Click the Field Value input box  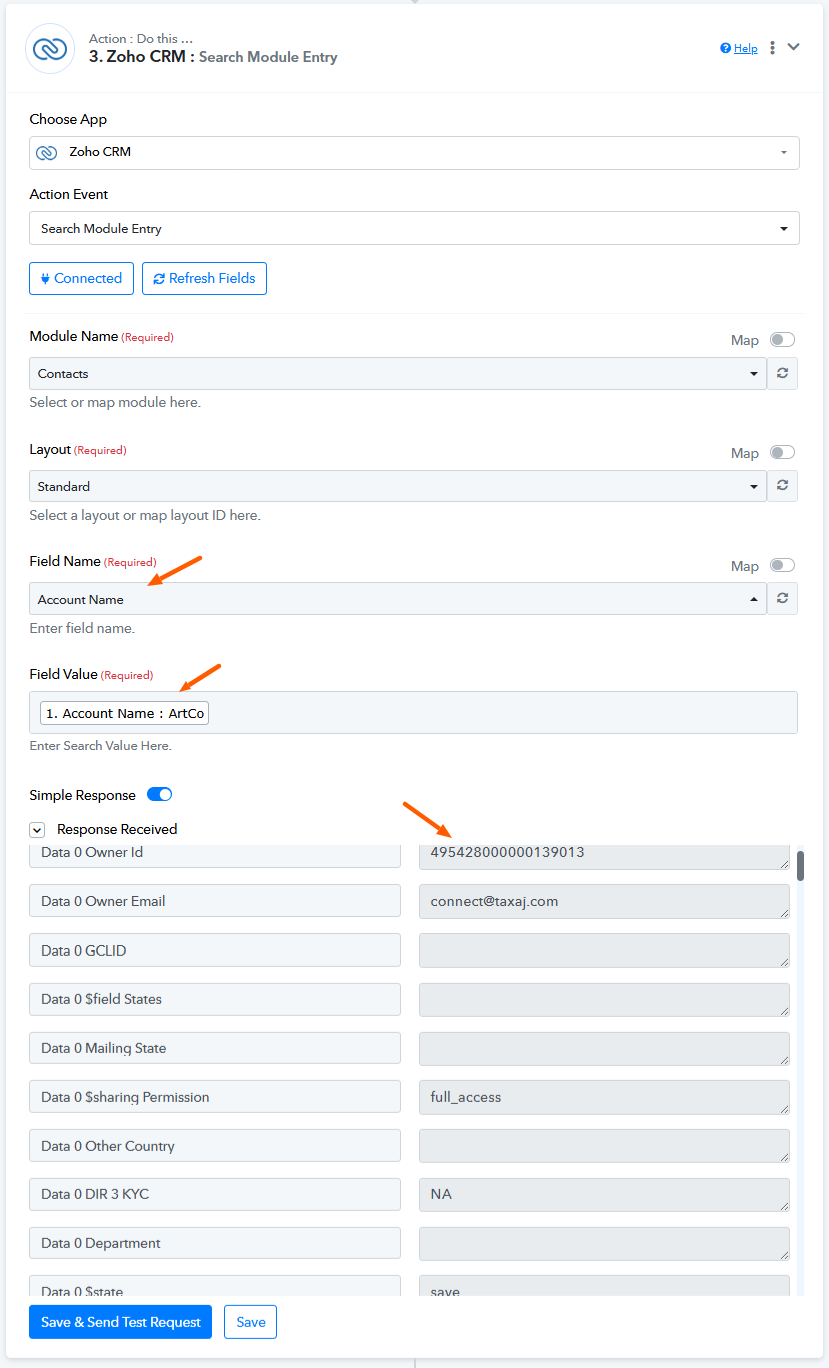[x=414, y=713]
